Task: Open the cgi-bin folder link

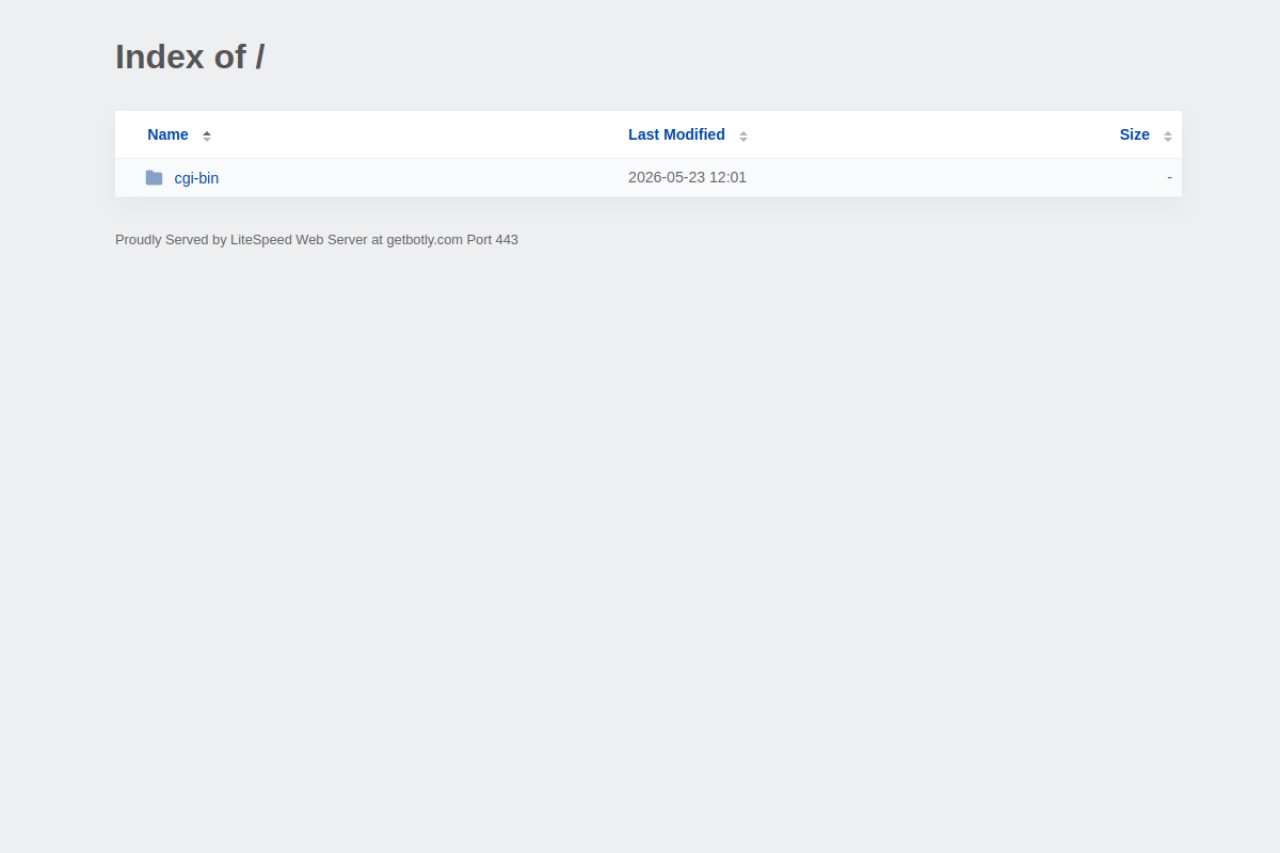Action: (x=196, y=178)
